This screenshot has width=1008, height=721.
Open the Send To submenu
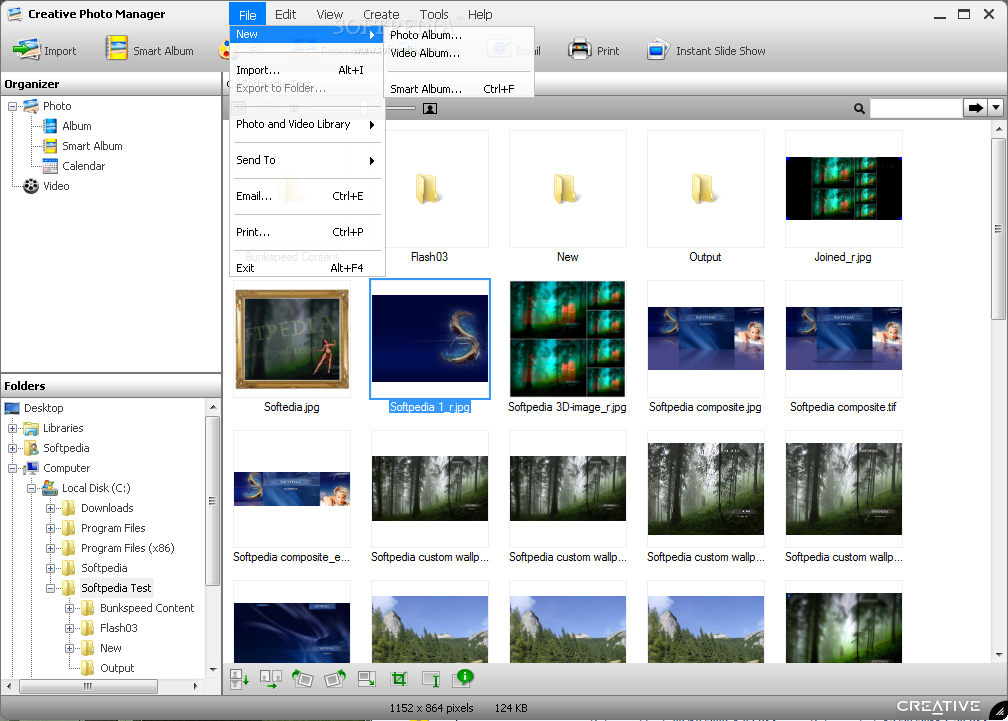(307, 160)
